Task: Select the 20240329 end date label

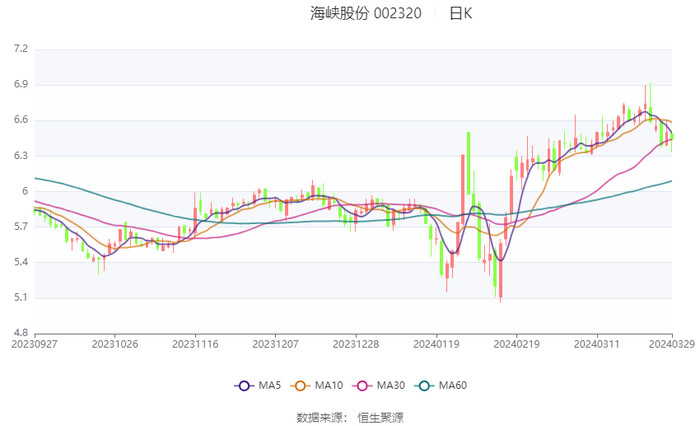Action: pyautogui.click(x=671, y=344)
